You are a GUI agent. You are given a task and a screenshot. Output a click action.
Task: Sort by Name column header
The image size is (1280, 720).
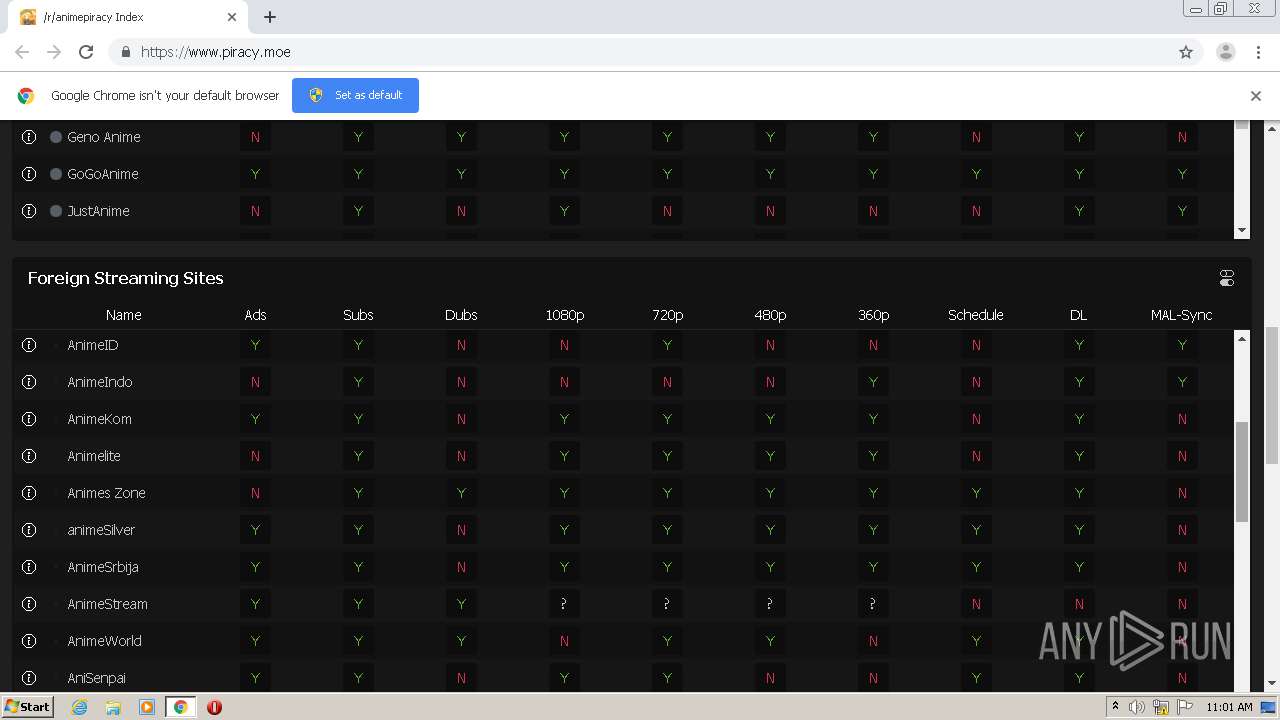pos(124,315)
